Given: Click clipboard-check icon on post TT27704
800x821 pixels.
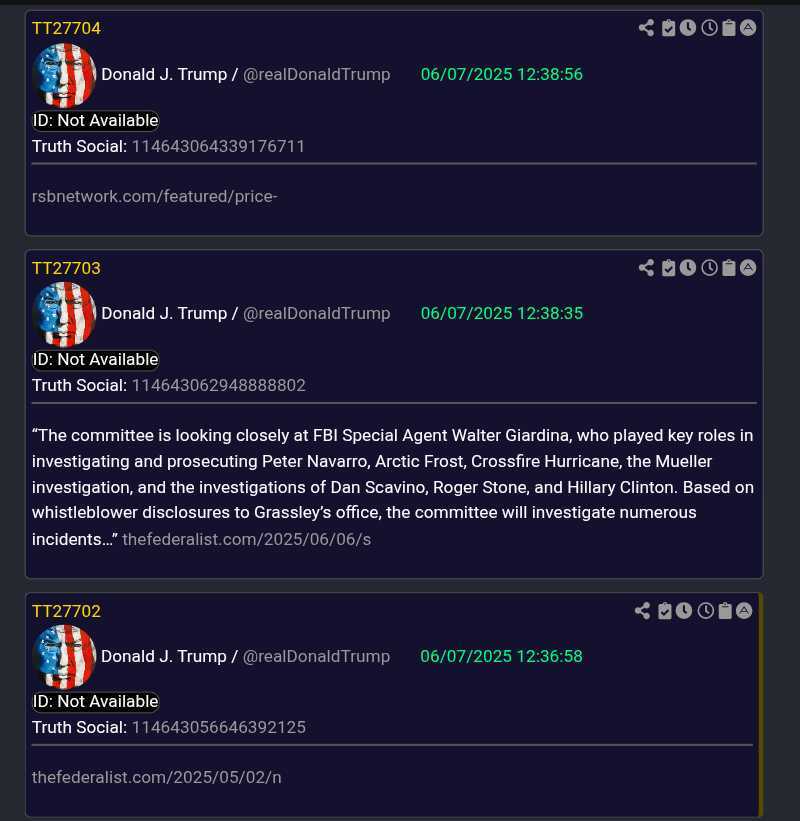Looking at the screenshot, I should (x=669, y=28).
